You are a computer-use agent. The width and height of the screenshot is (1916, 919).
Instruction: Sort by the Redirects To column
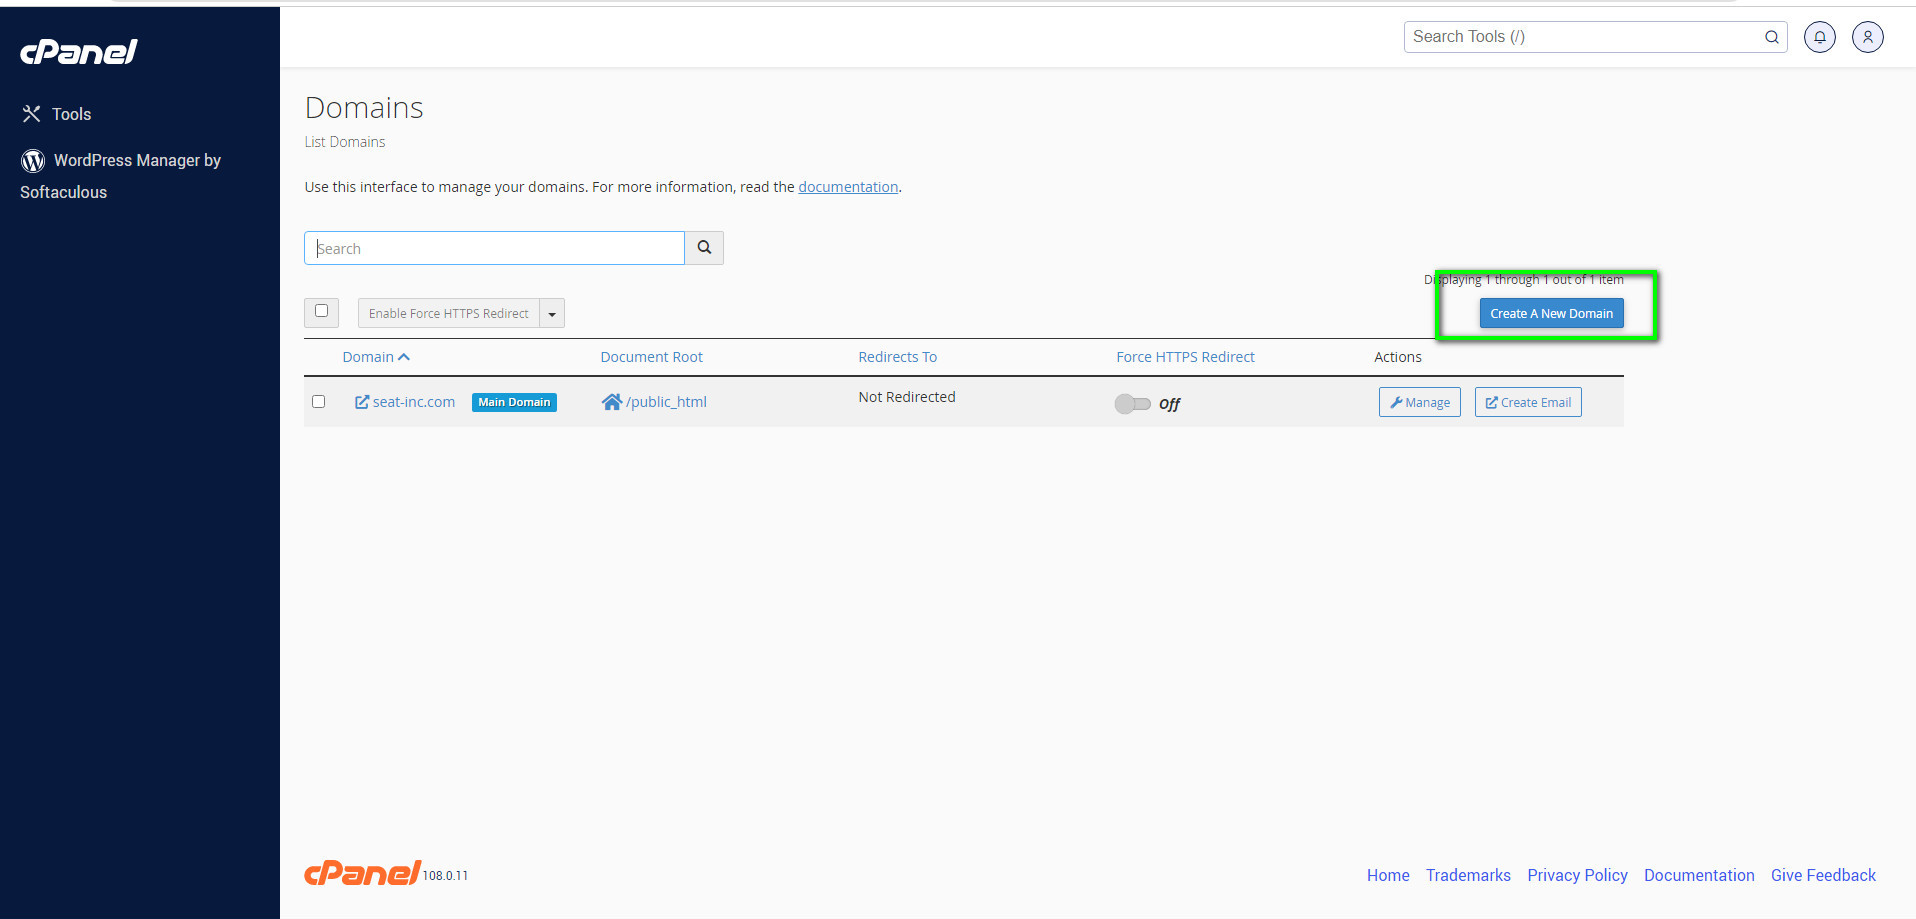(x=897, y=357)
